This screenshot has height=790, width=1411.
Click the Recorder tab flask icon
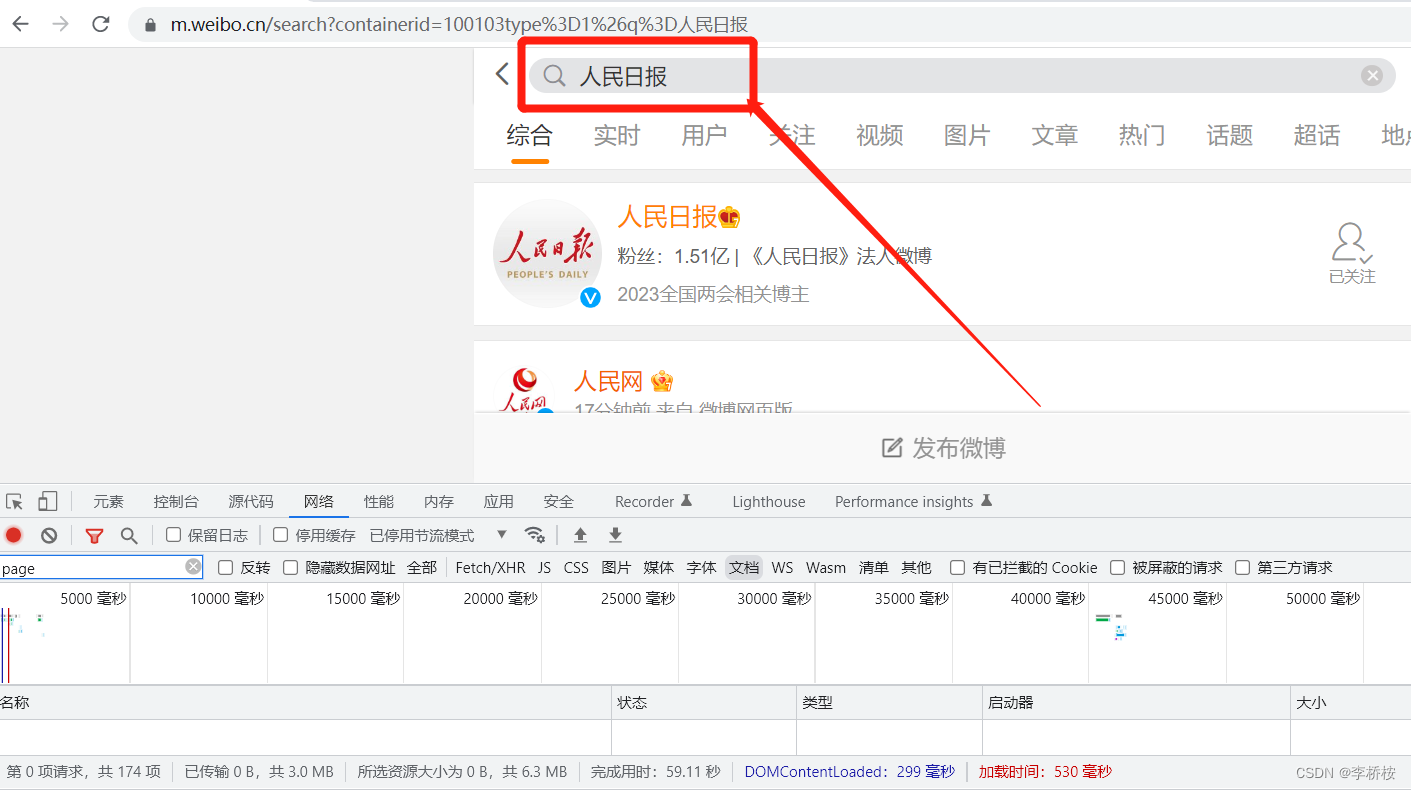click(x=686, y=501)
